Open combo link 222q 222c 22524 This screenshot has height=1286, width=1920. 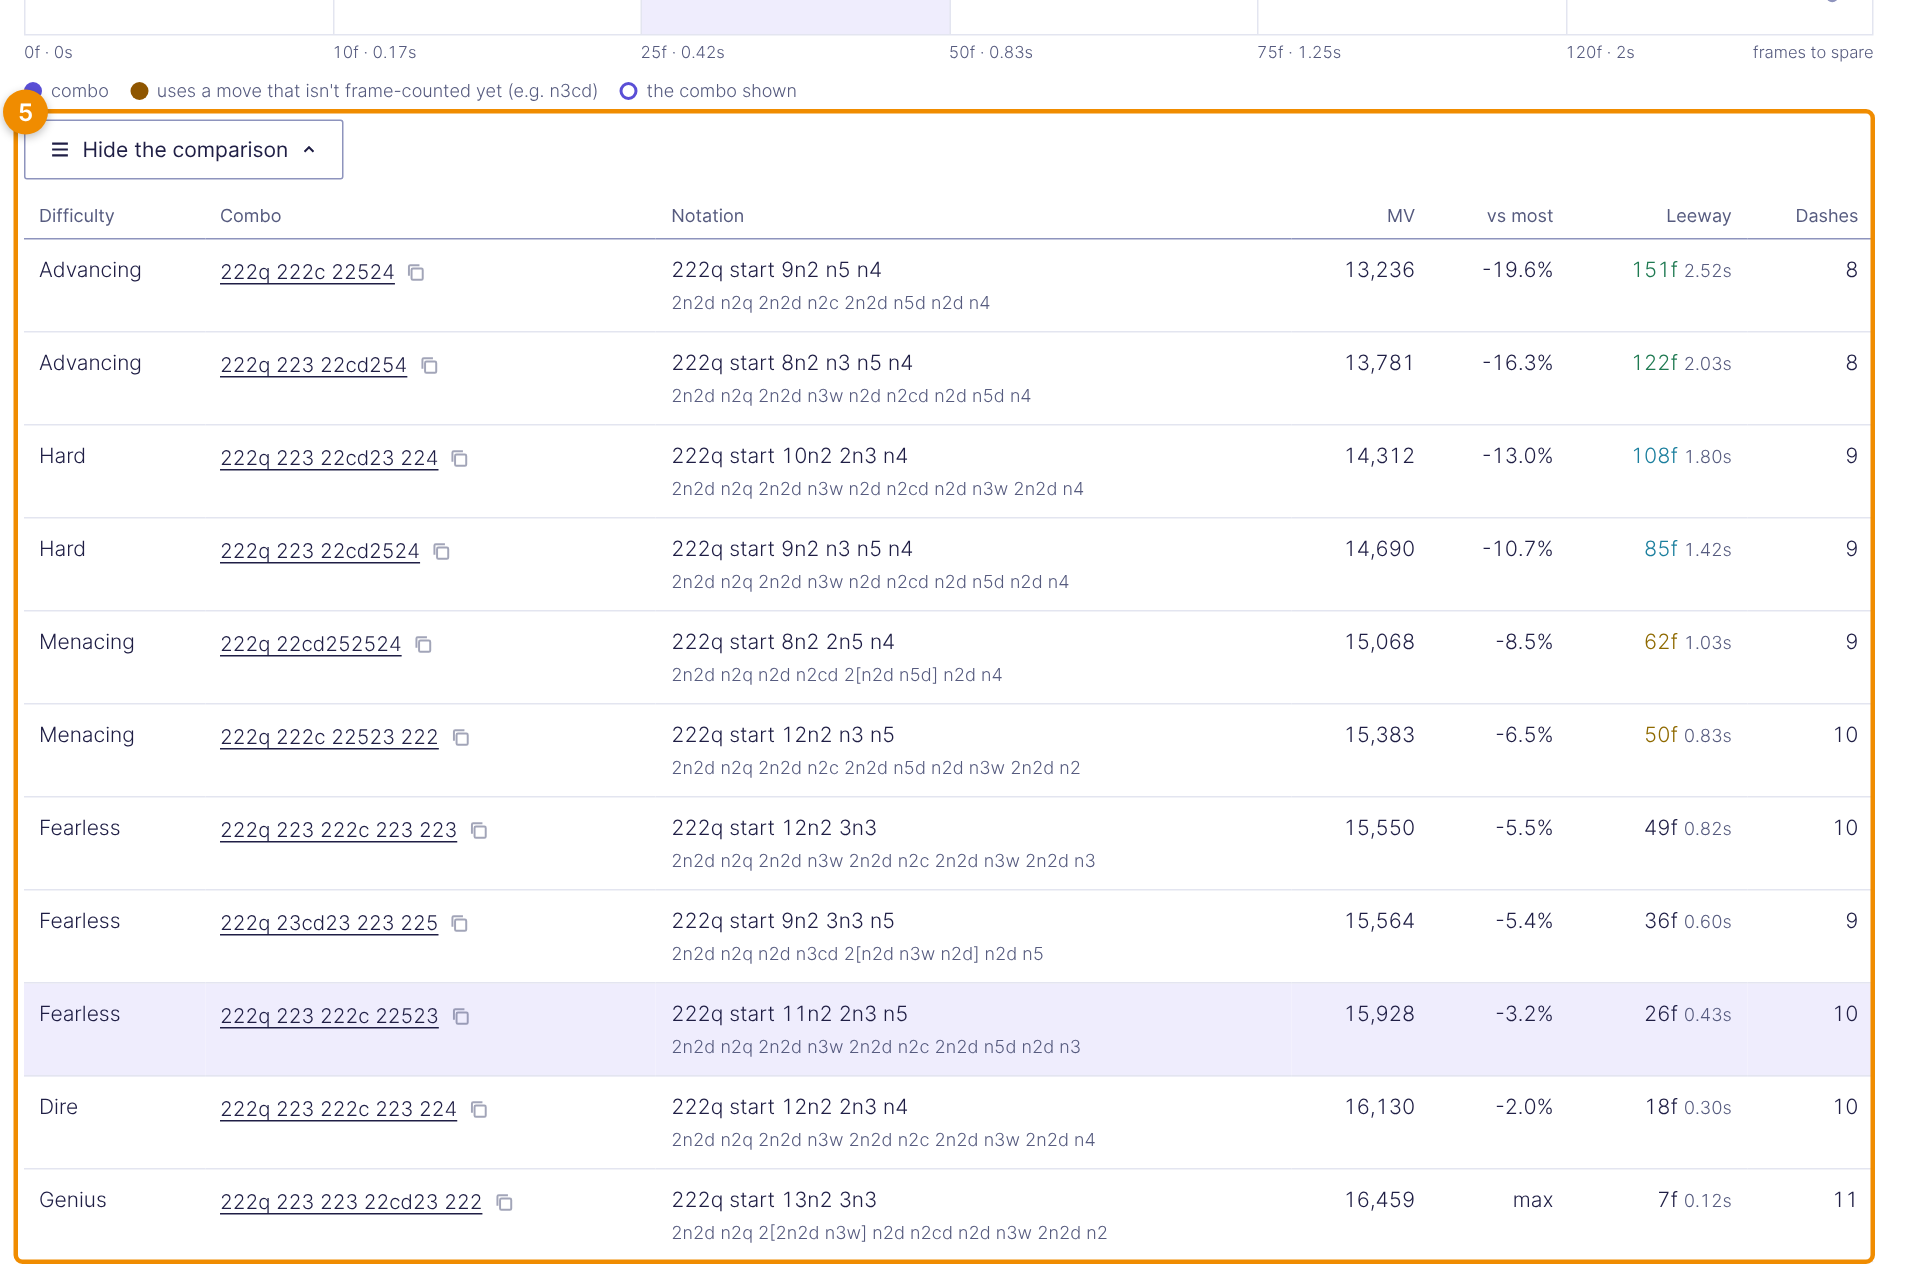(307, 272)
